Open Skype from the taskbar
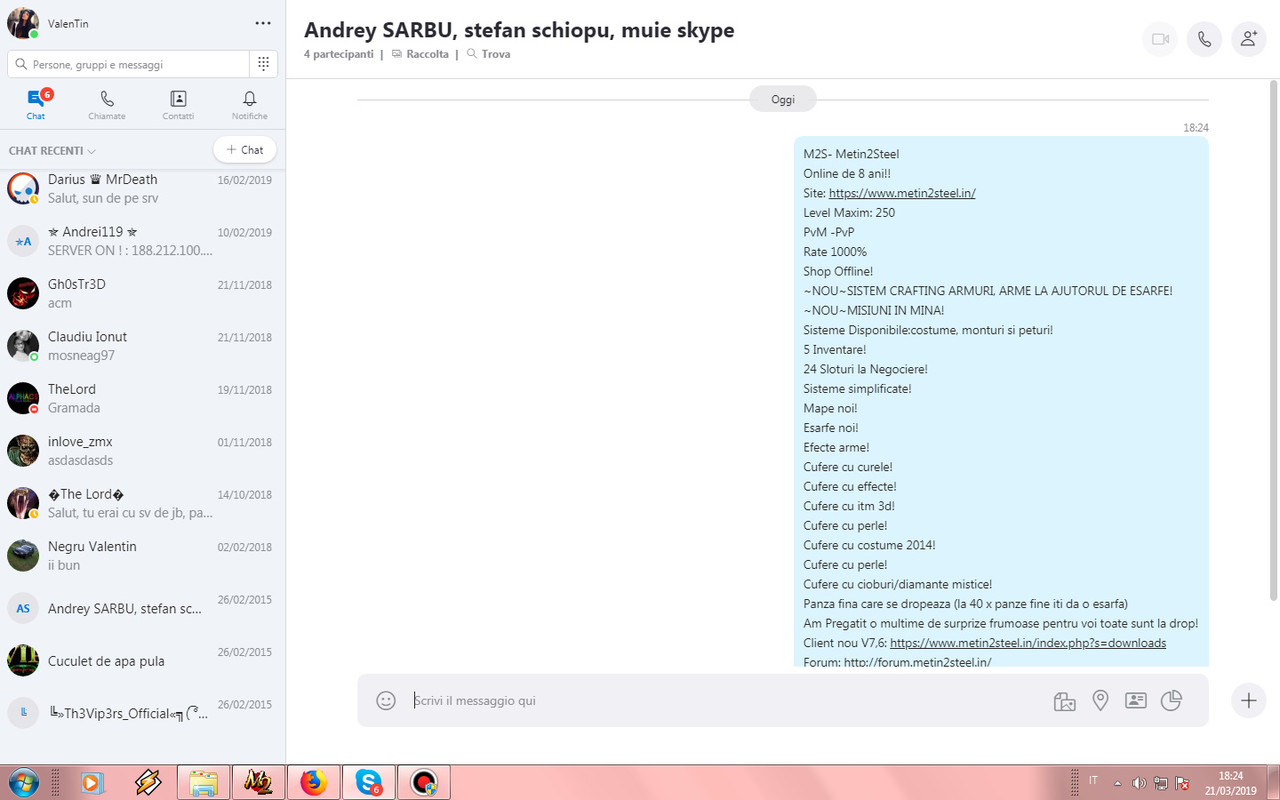Image resolution: width=1280 pixels, height=800 pixels. click(368, 782)
